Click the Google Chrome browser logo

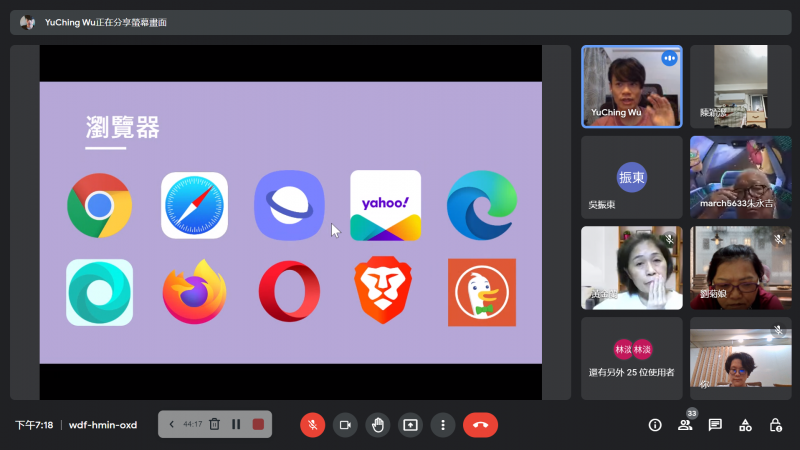pos(99,206)
